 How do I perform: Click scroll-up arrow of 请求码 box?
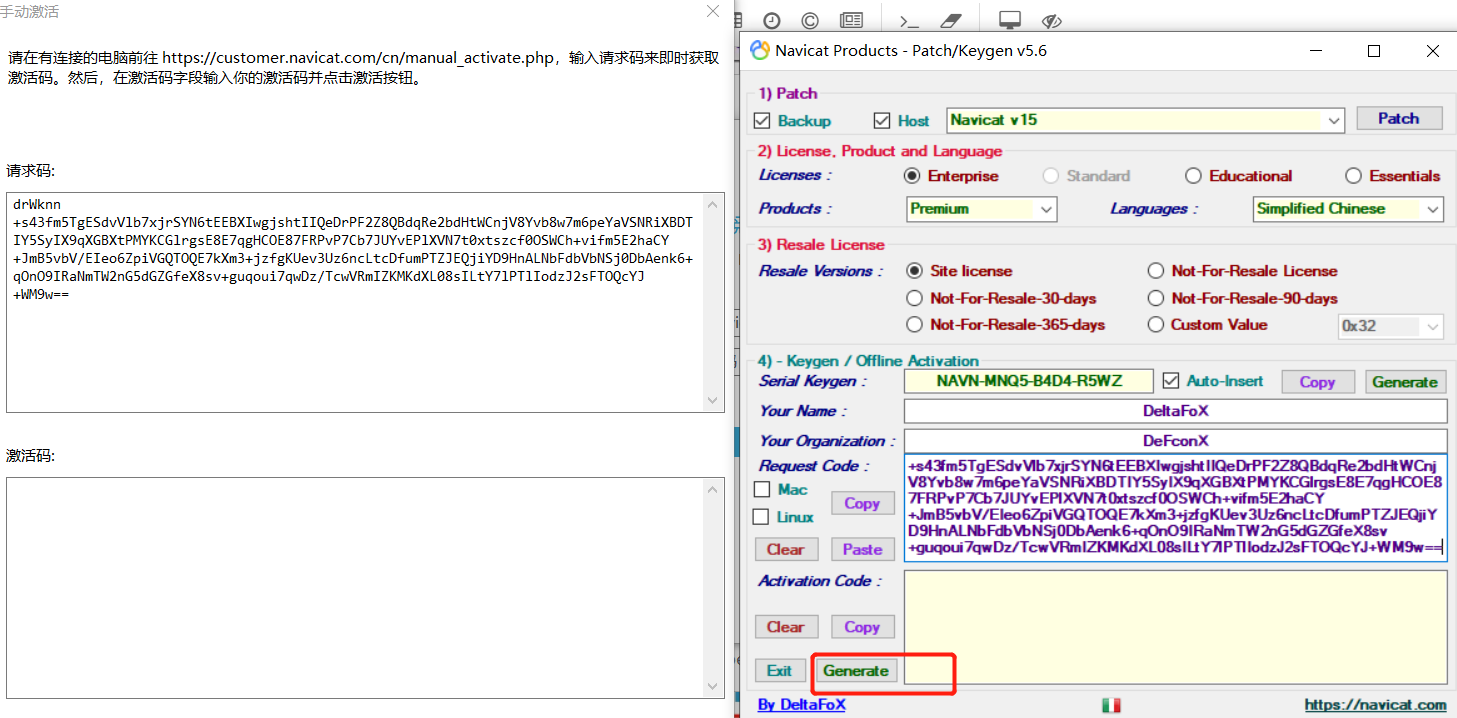(x=714, y=204)
